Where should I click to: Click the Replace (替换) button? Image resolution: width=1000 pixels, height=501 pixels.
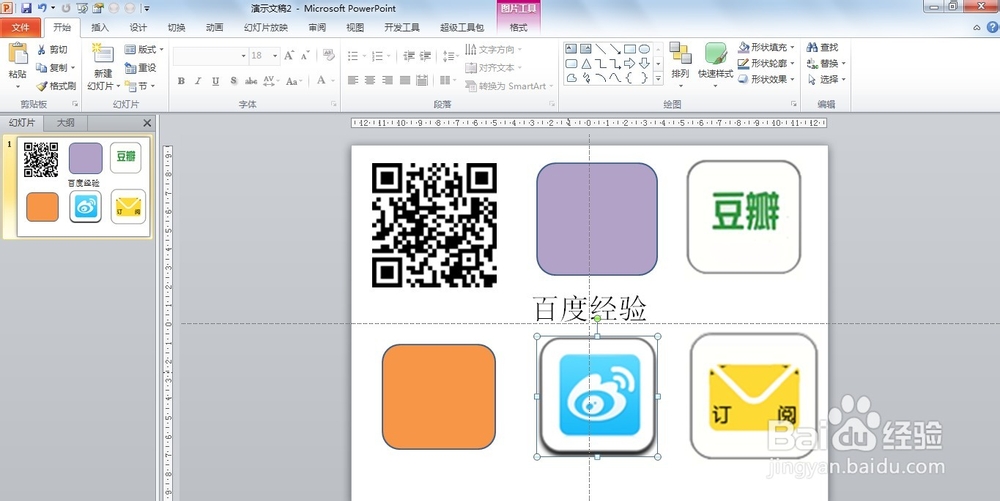(x=825, y=63)
